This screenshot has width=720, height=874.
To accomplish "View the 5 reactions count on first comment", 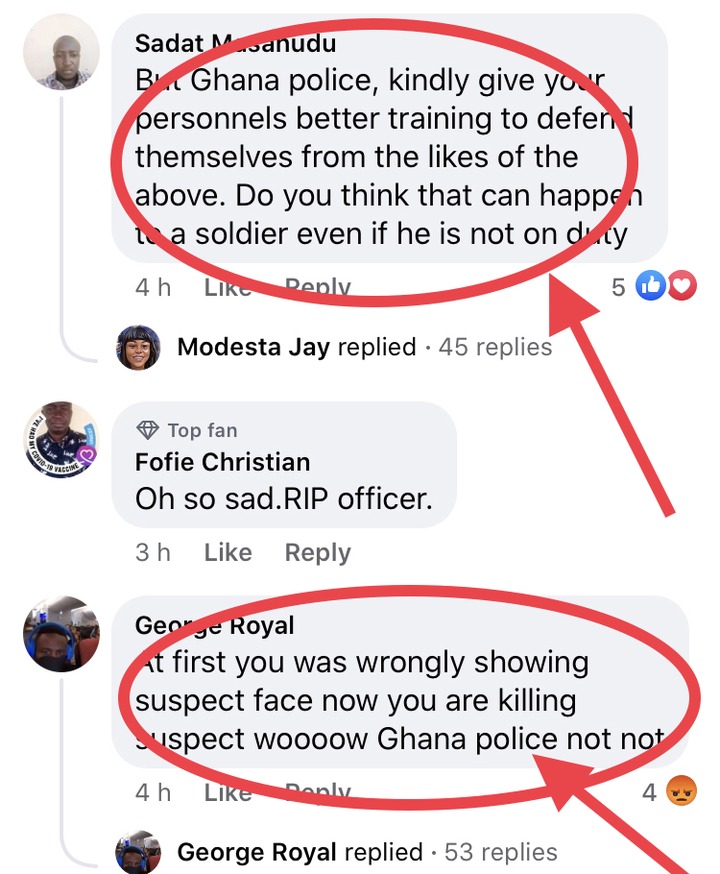I will tap(618, 287).
